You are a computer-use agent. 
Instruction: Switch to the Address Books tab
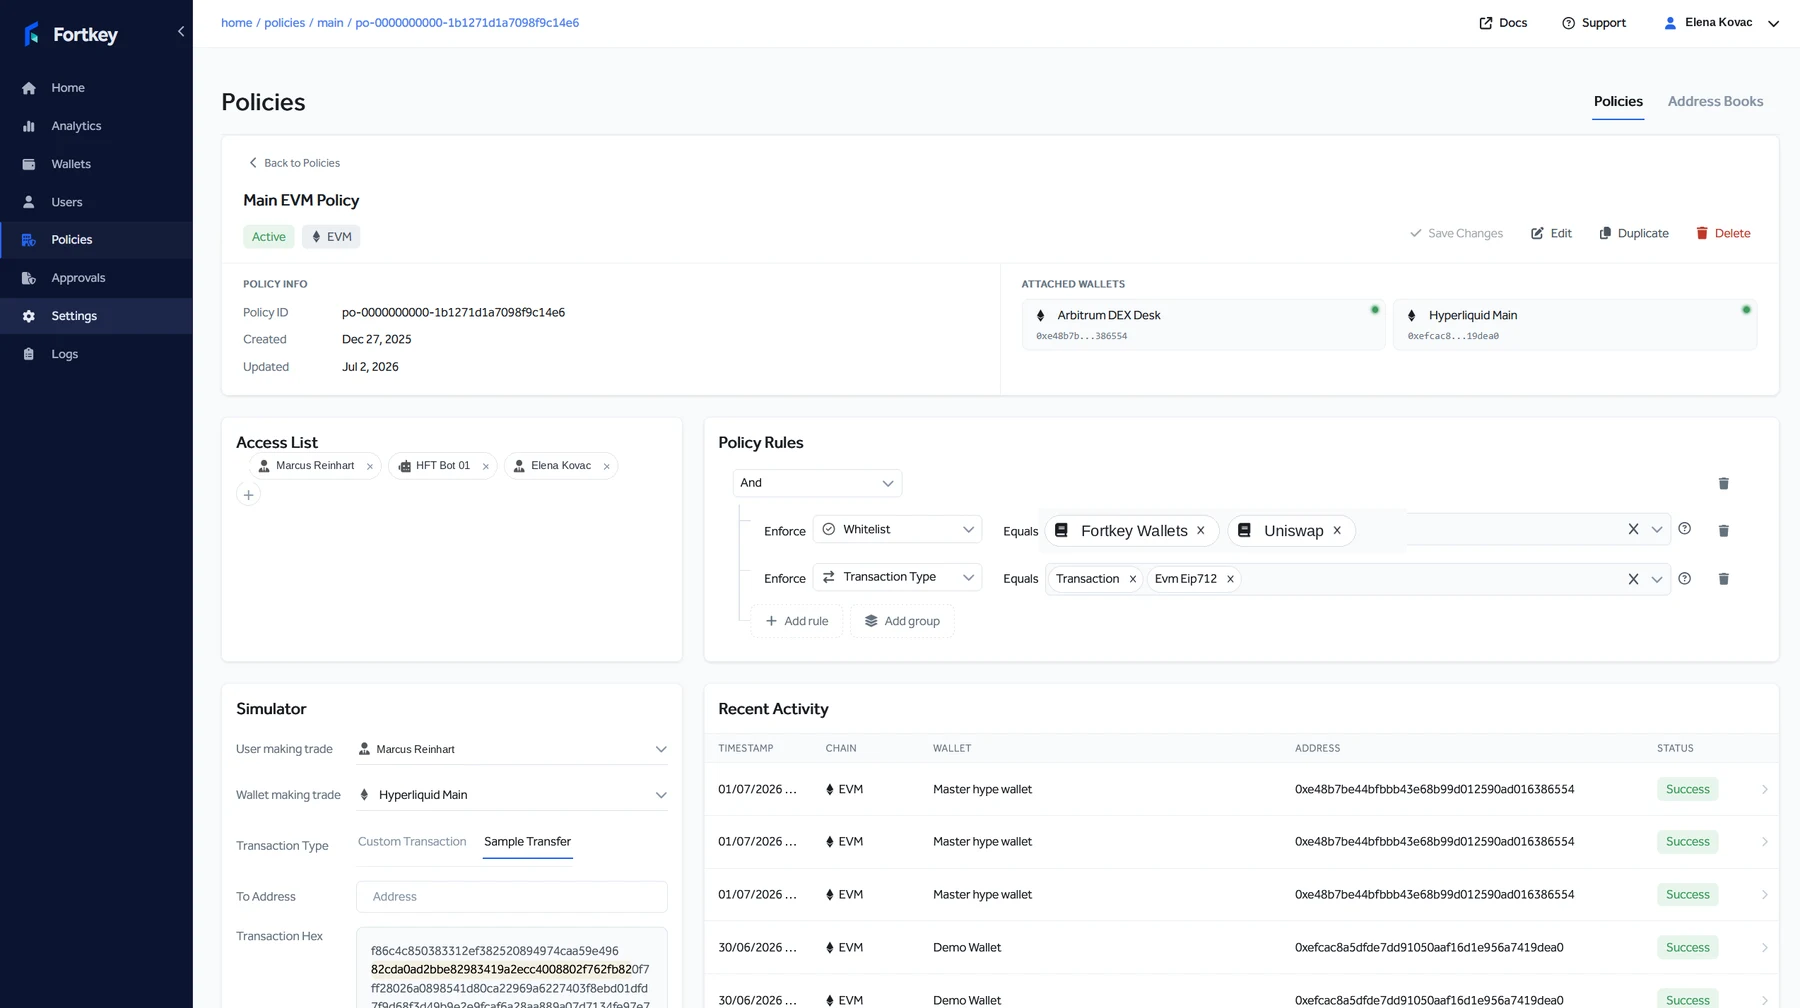[1715, 102]
